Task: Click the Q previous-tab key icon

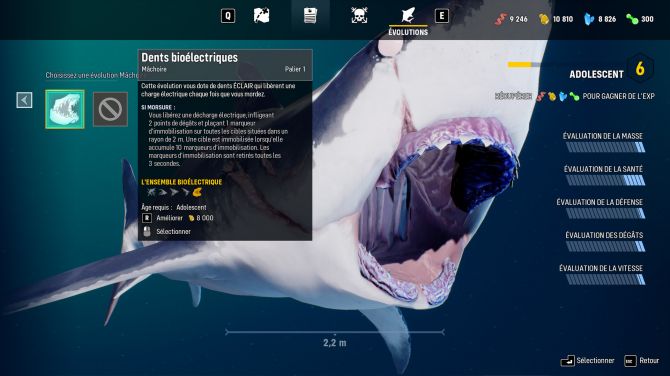Action: (x=228, y=16)
